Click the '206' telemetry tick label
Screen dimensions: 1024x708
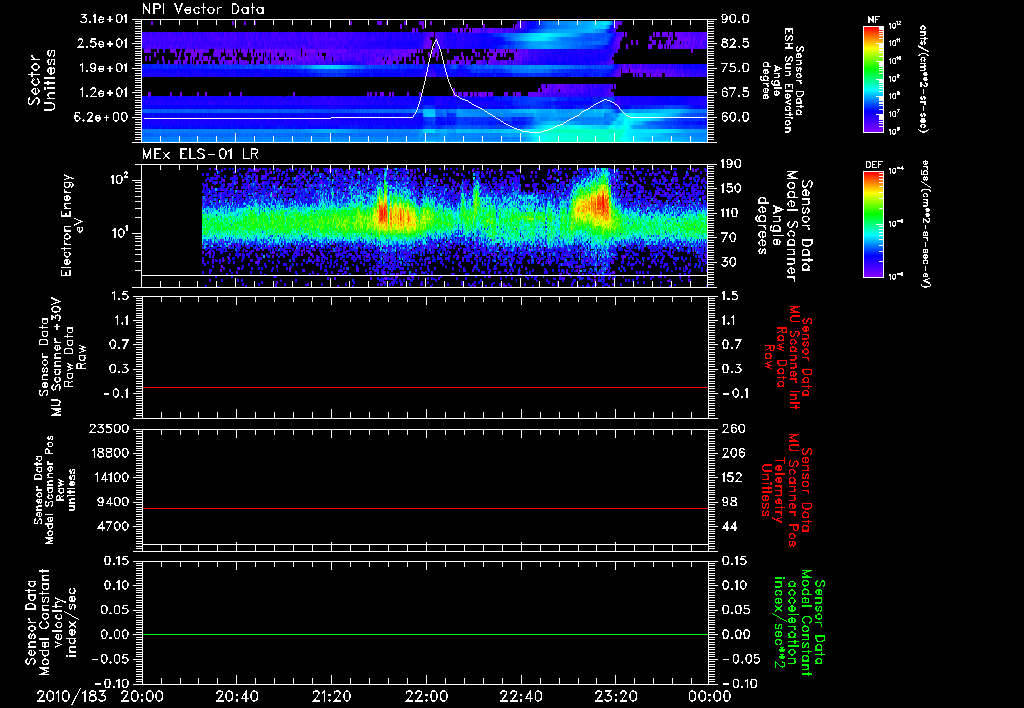(x=732, y=453)
